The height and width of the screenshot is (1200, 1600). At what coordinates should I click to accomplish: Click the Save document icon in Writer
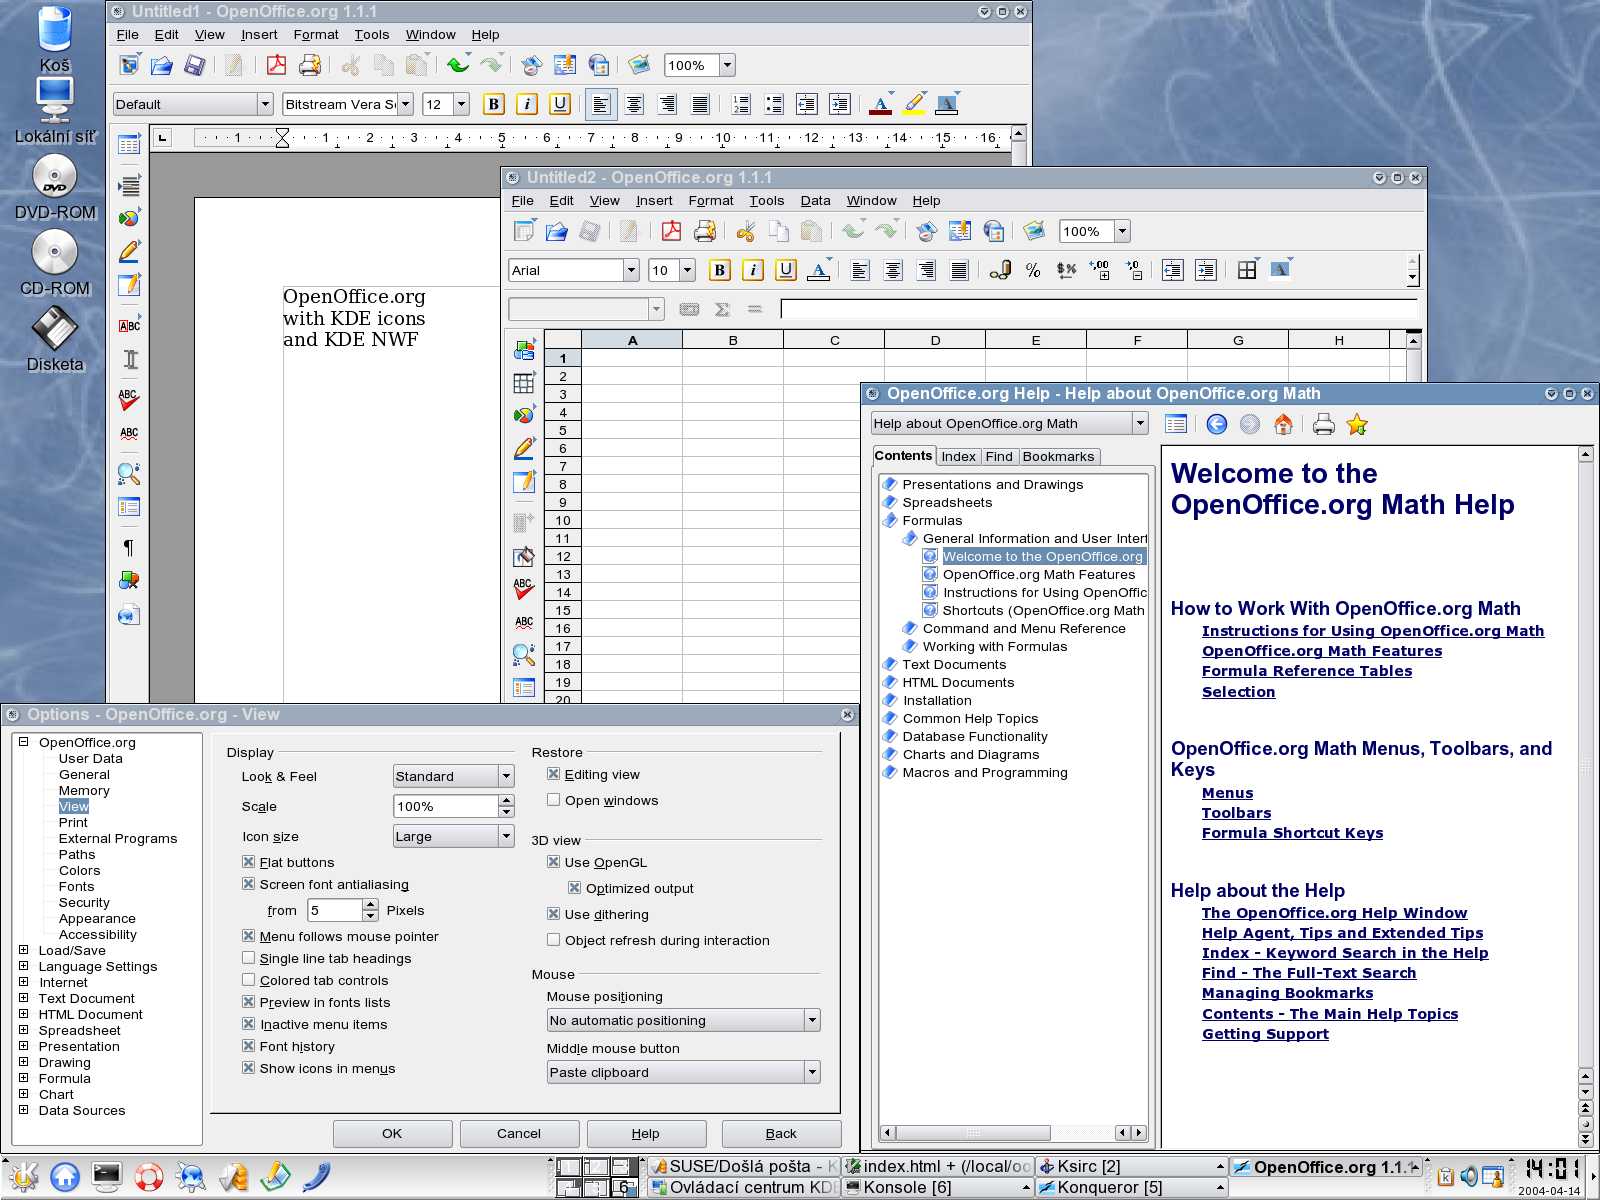[195, 65]
